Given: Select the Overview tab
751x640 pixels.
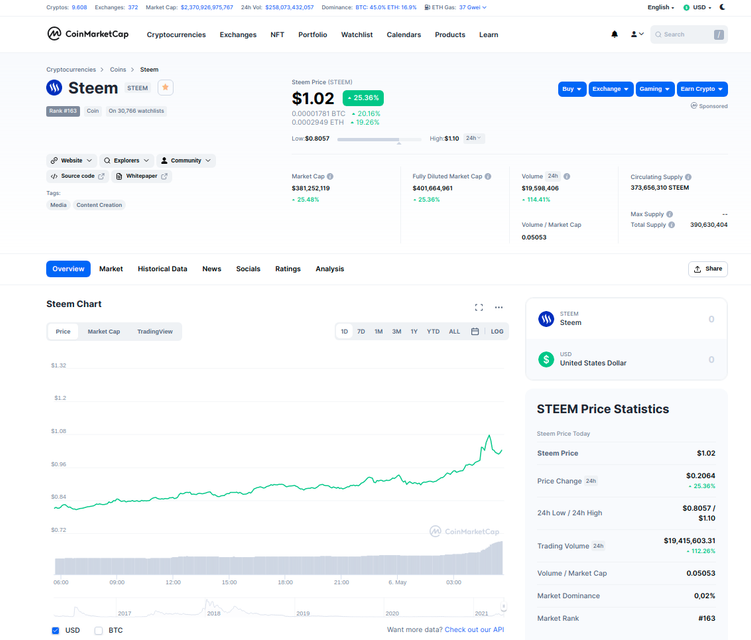Looking at the screenshot, I should 68,269.
